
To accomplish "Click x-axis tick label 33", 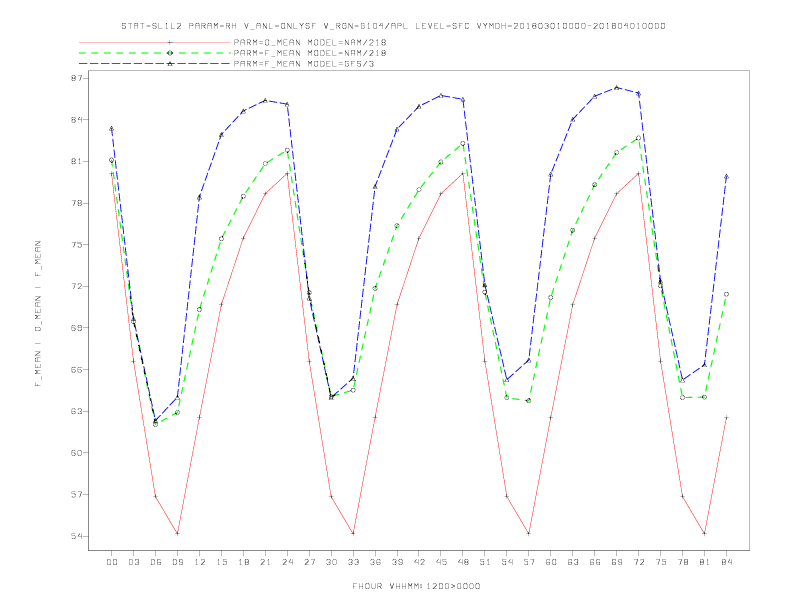I will pyautogui.click(x=353, y=562).
